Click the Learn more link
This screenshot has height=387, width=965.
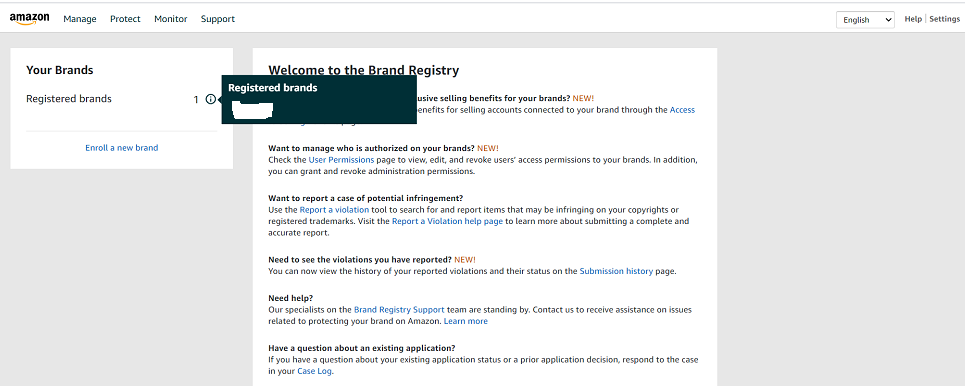point(465,321)
